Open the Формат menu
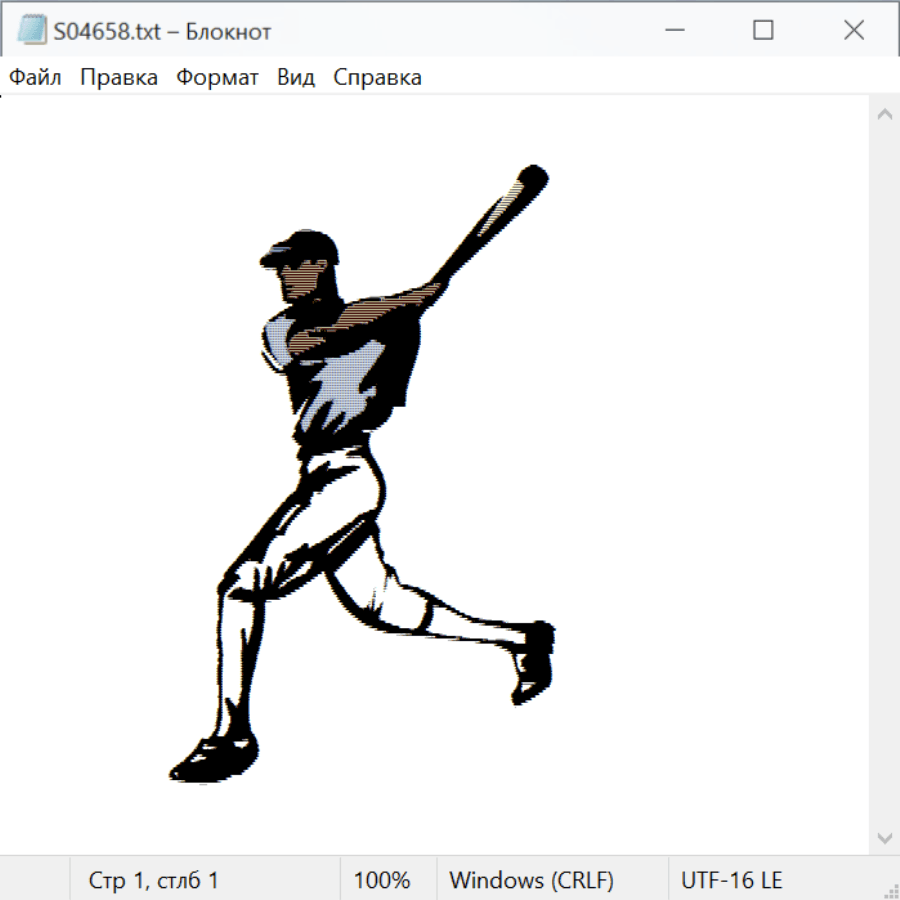Image resolution: width=900 pixels, height=900 pixels. pyautogui.click(x=217, y=78)
